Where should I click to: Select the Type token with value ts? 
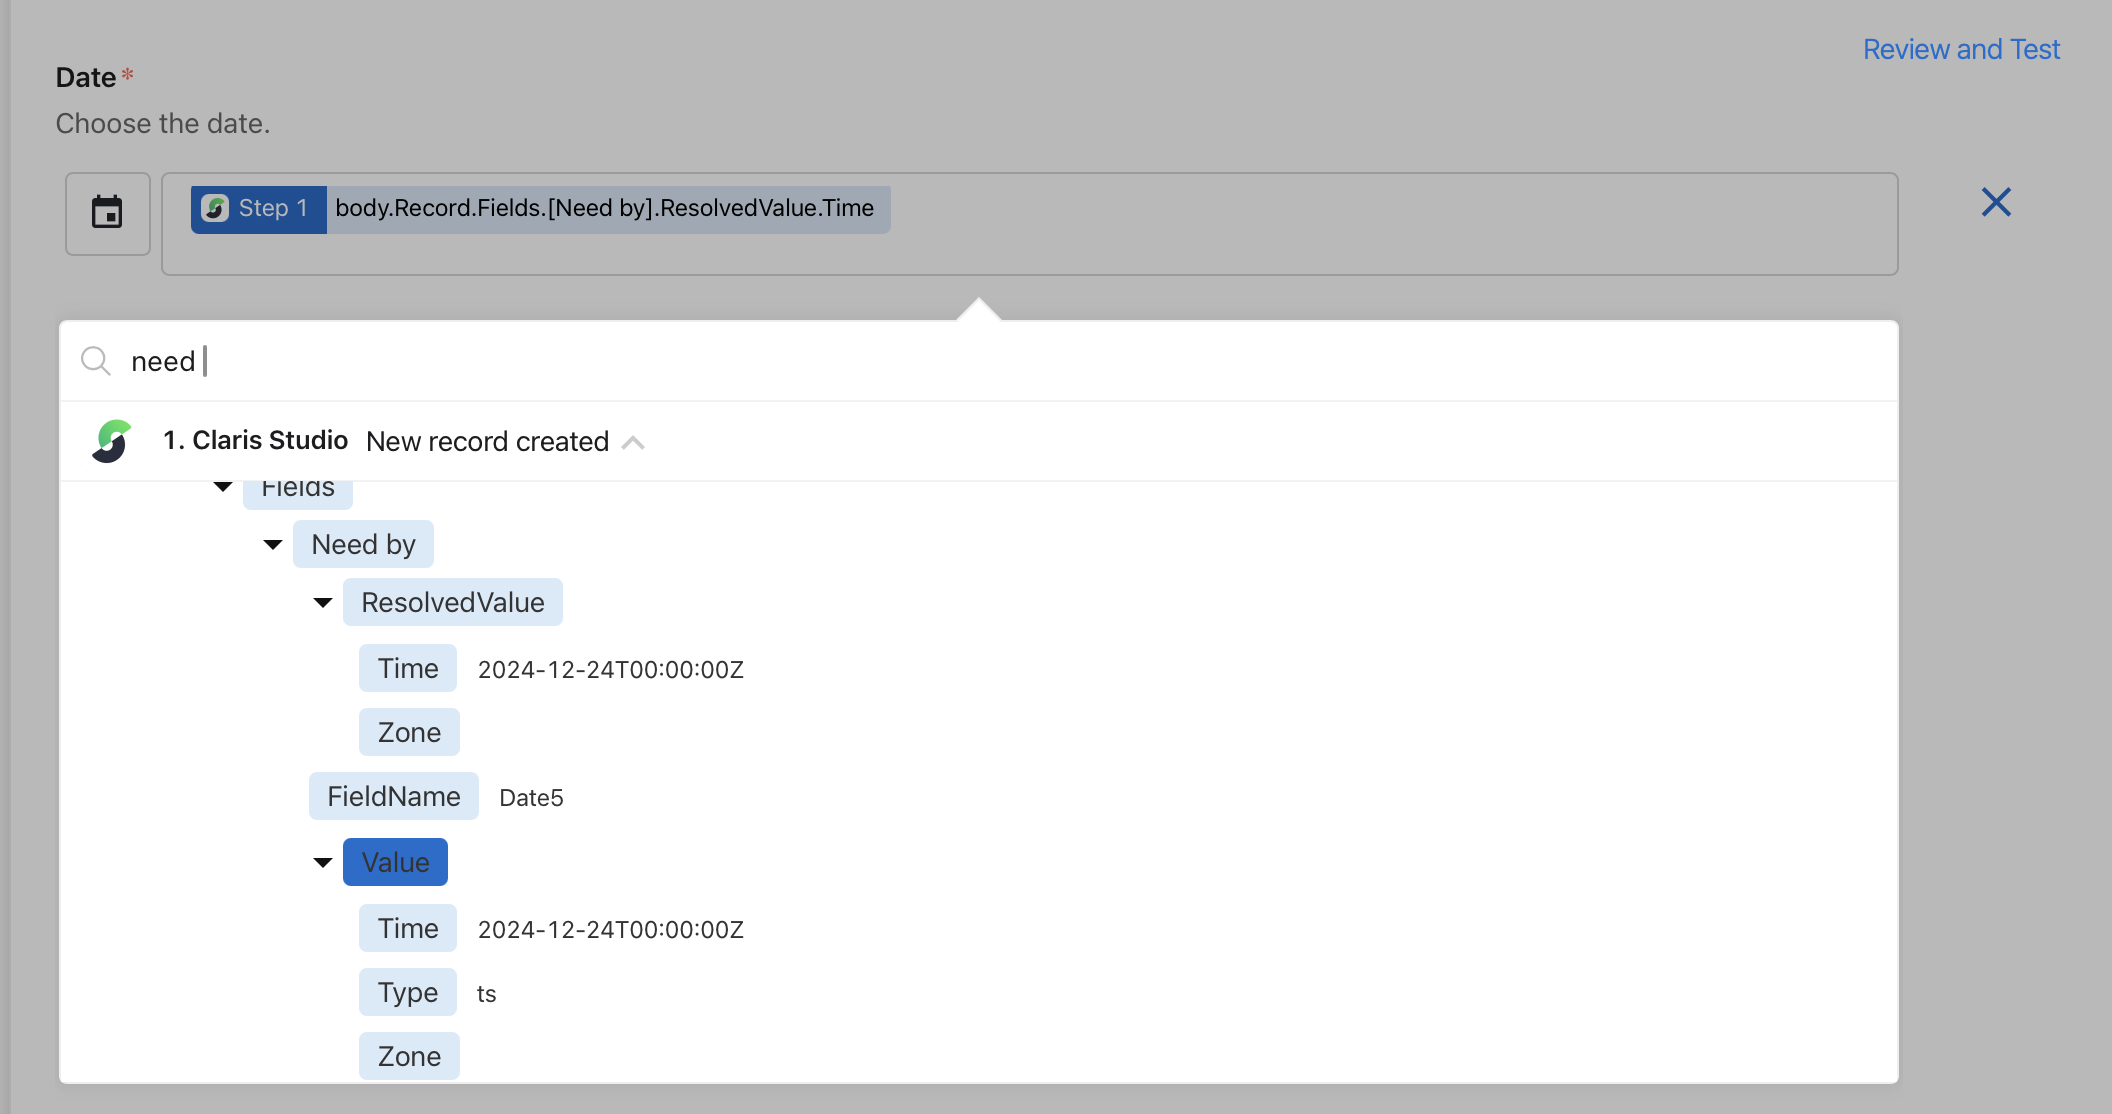click(407, 992)
